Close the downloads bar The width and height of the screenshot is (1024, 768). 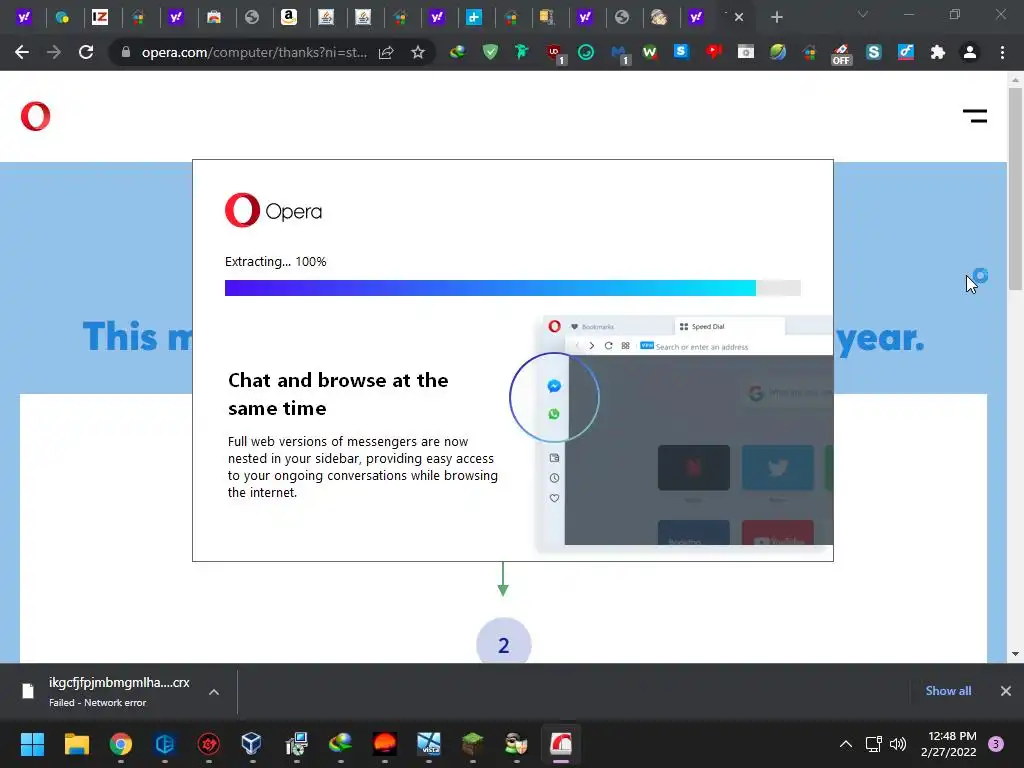coord(1006,691)
